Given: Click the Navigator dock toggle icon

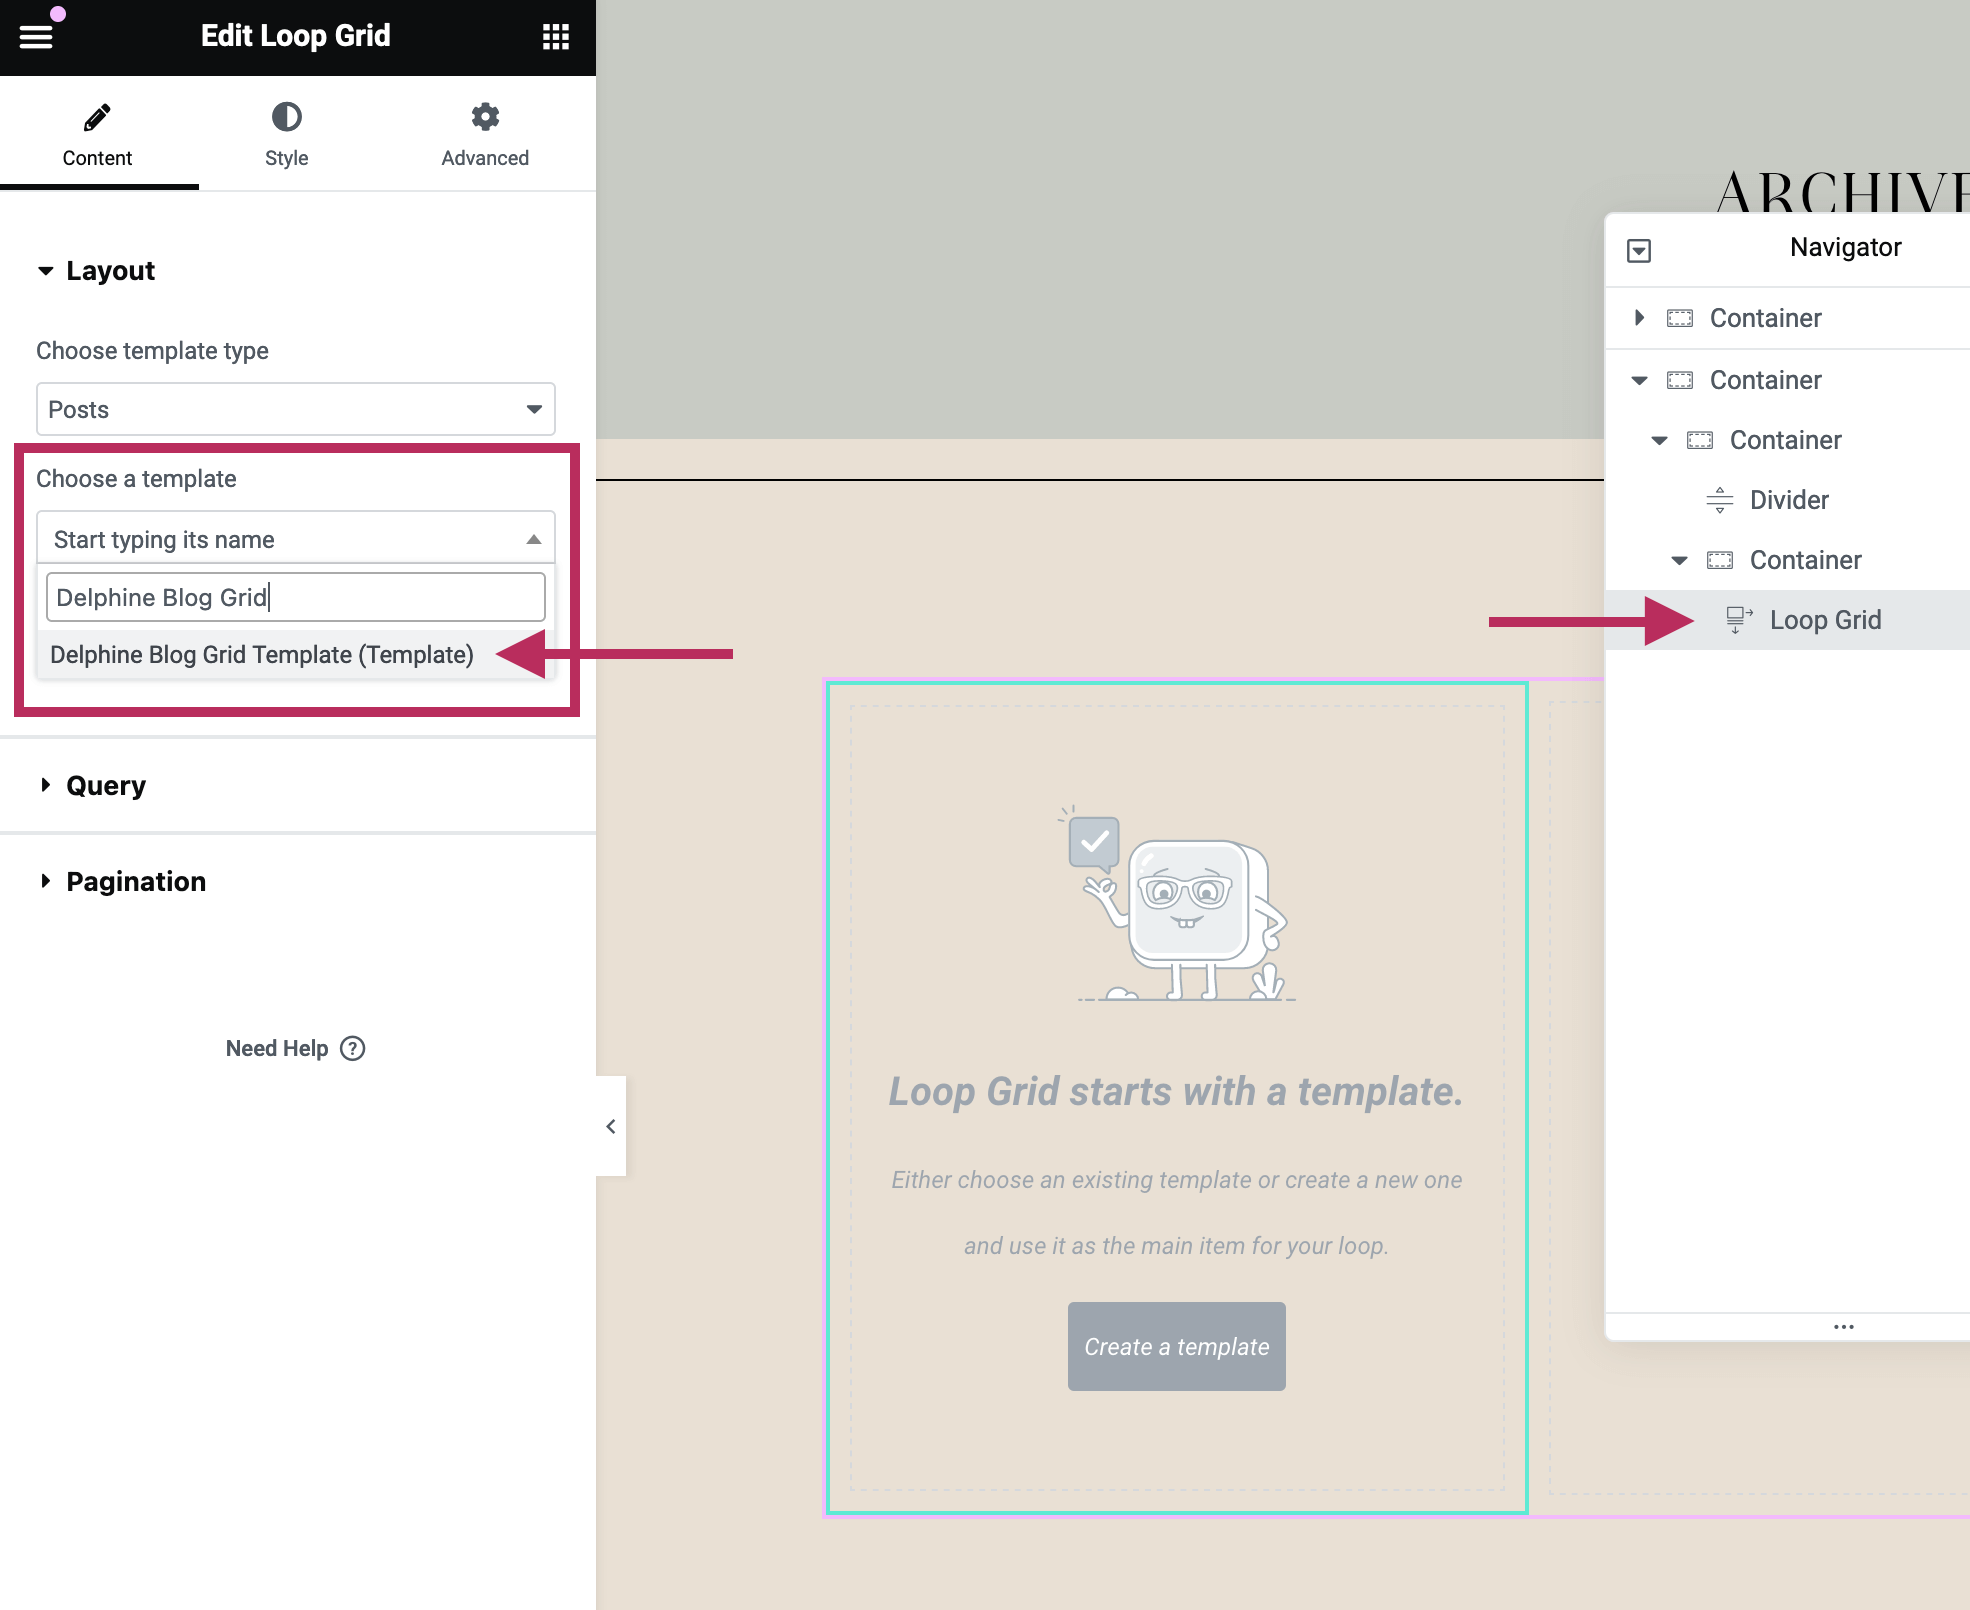Looking at the screenshot, I should click(x=1638, y=250).
